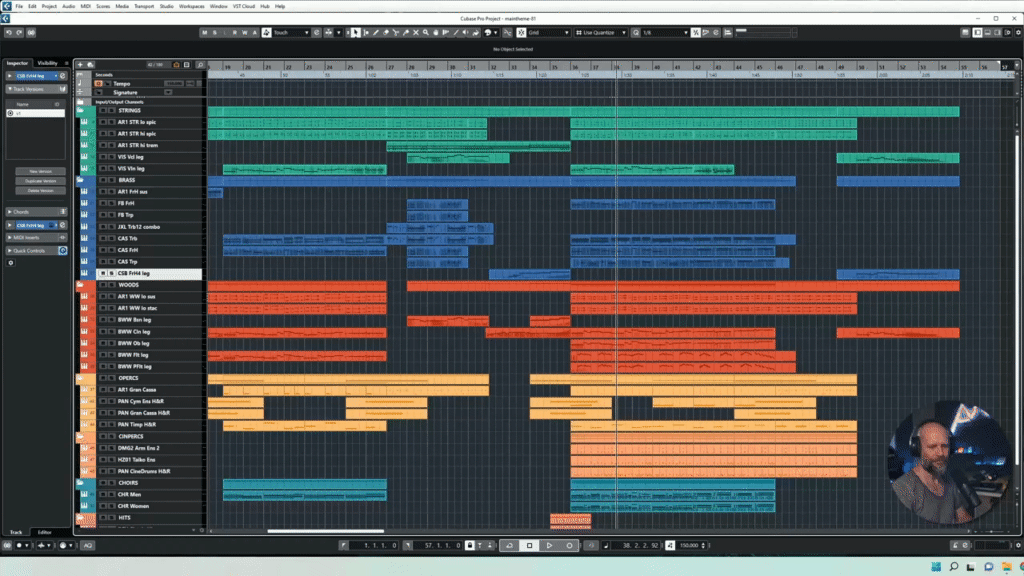Open the Windows Start button
This screenshot has height=576, width=1024.
(936, 567)
